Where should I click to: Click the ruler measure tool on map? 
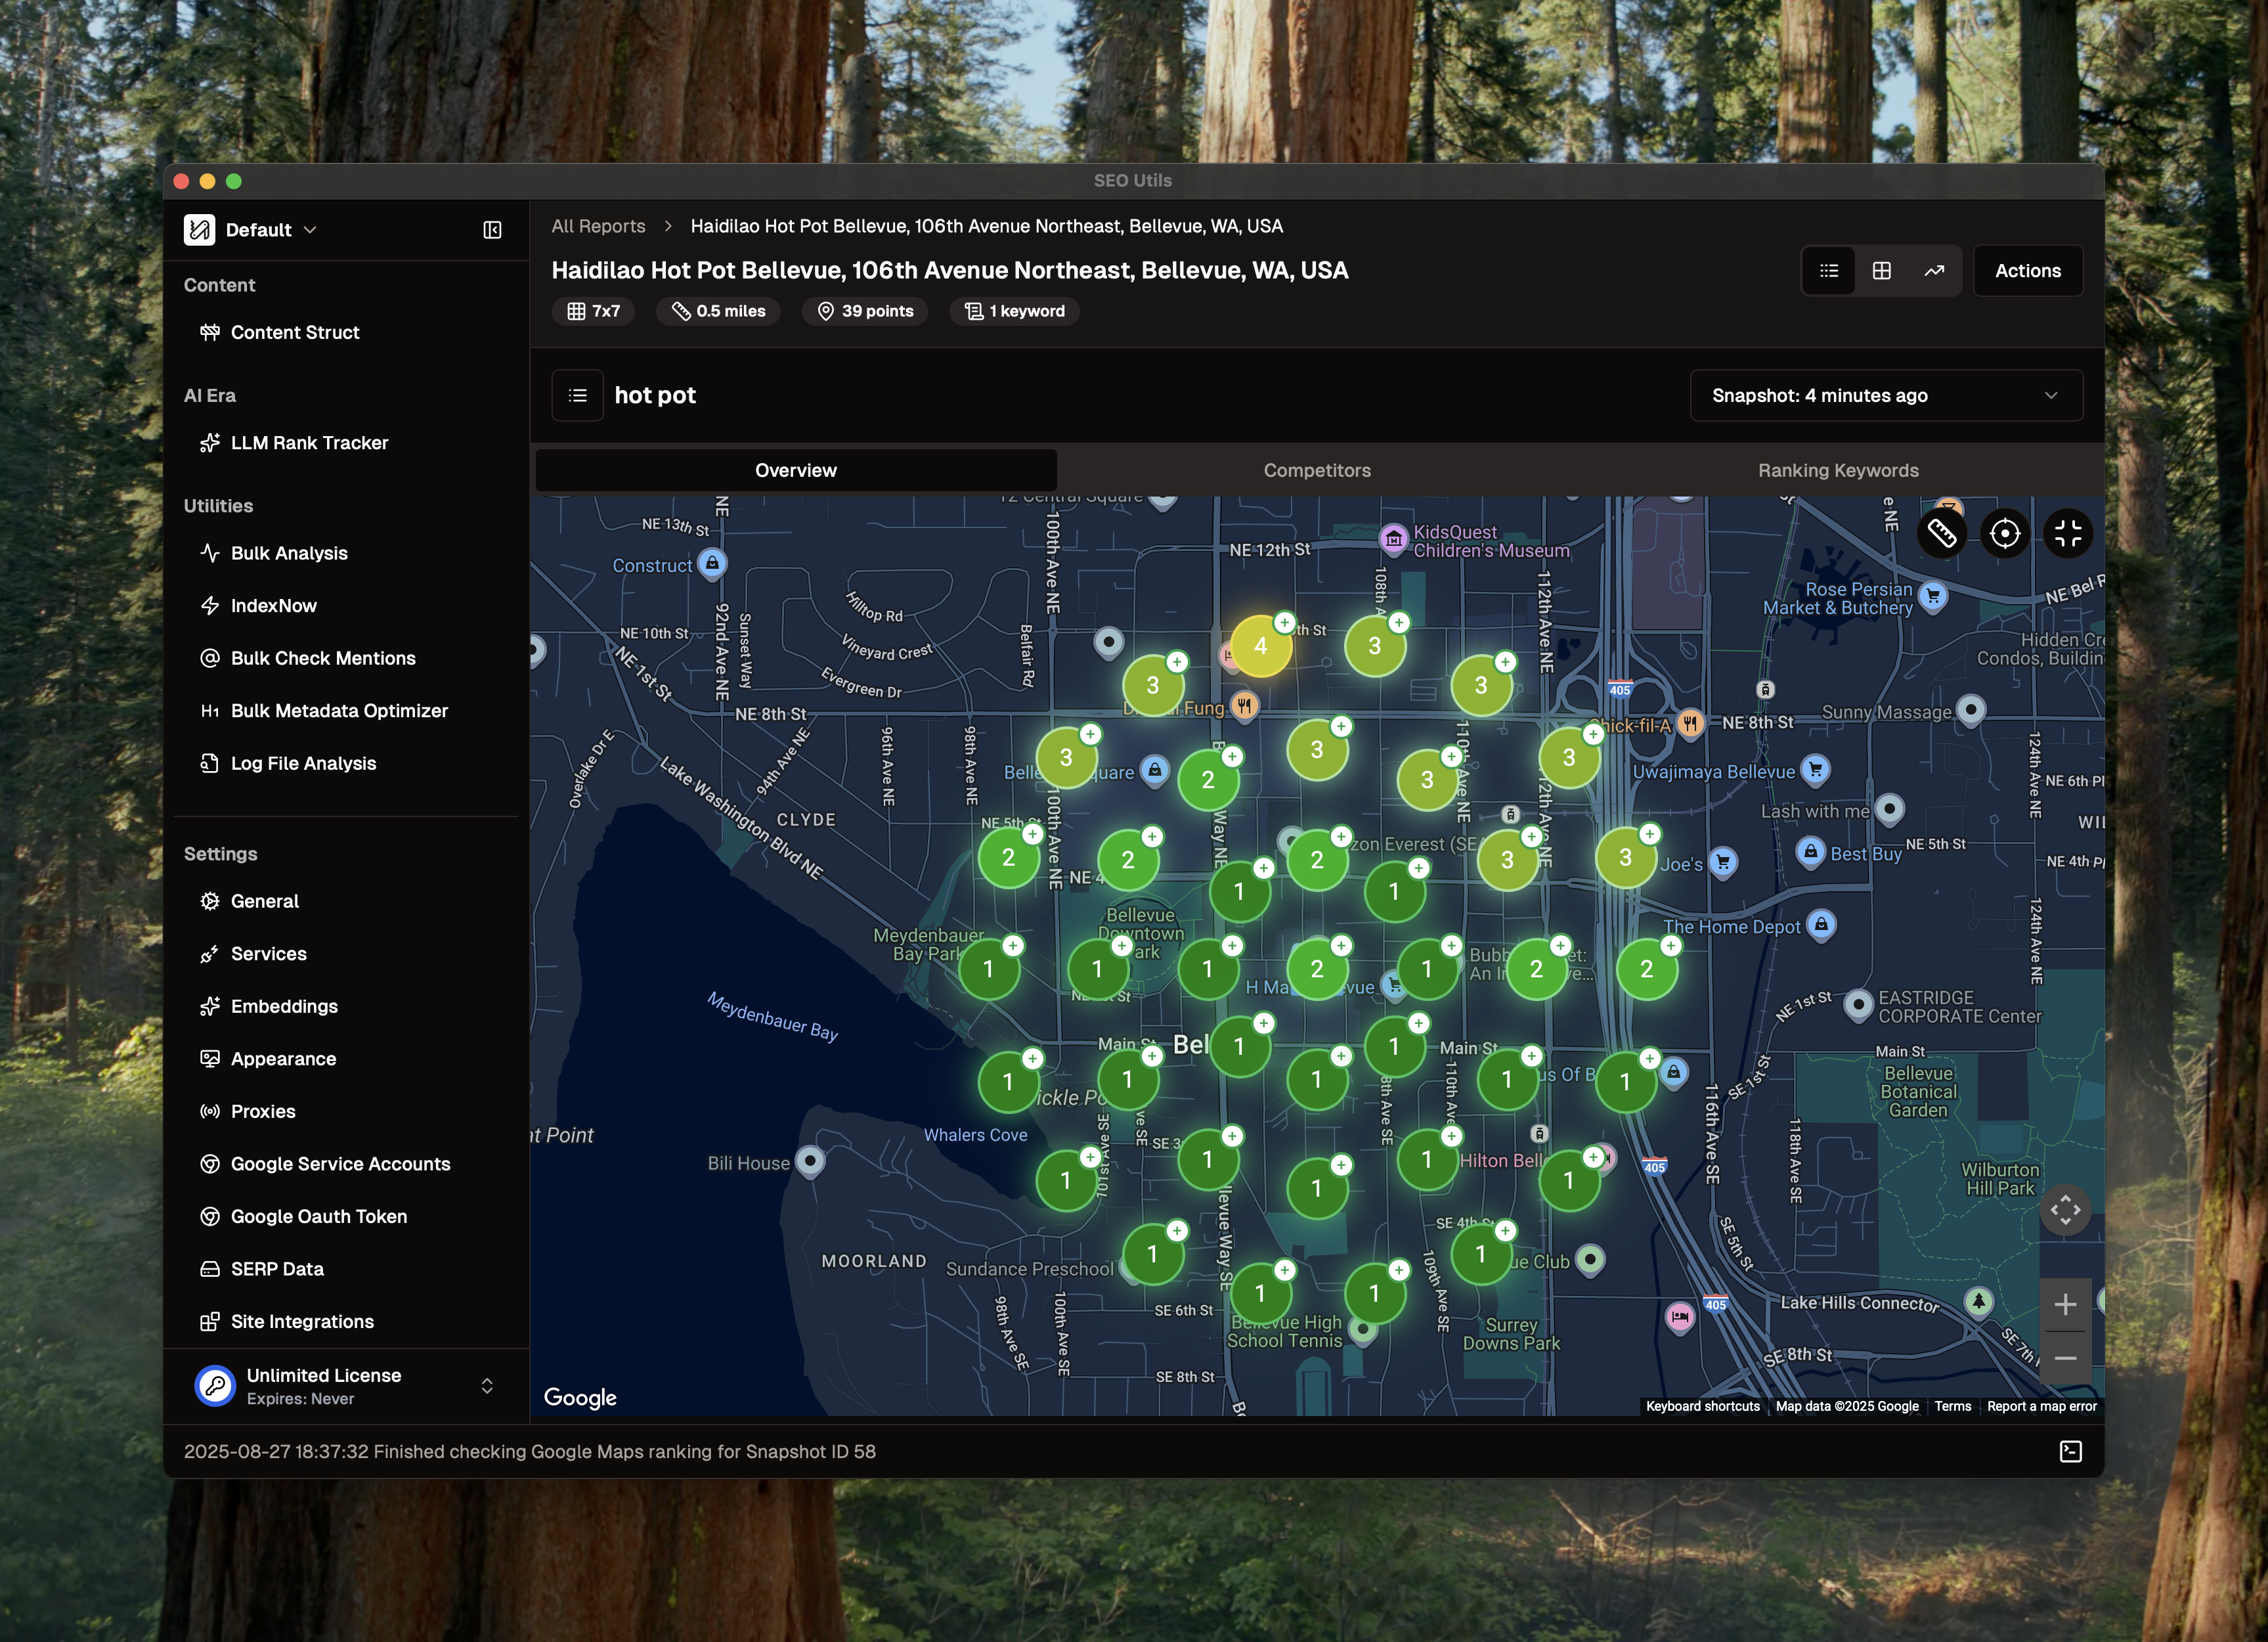pyautogui.click(x=1941, y=534)
